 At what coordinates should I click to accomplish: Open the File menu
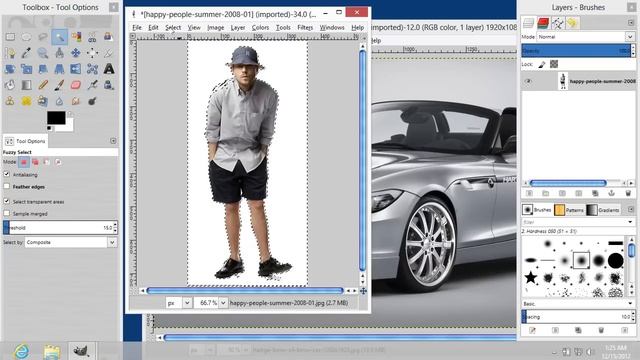coord(137,27)
